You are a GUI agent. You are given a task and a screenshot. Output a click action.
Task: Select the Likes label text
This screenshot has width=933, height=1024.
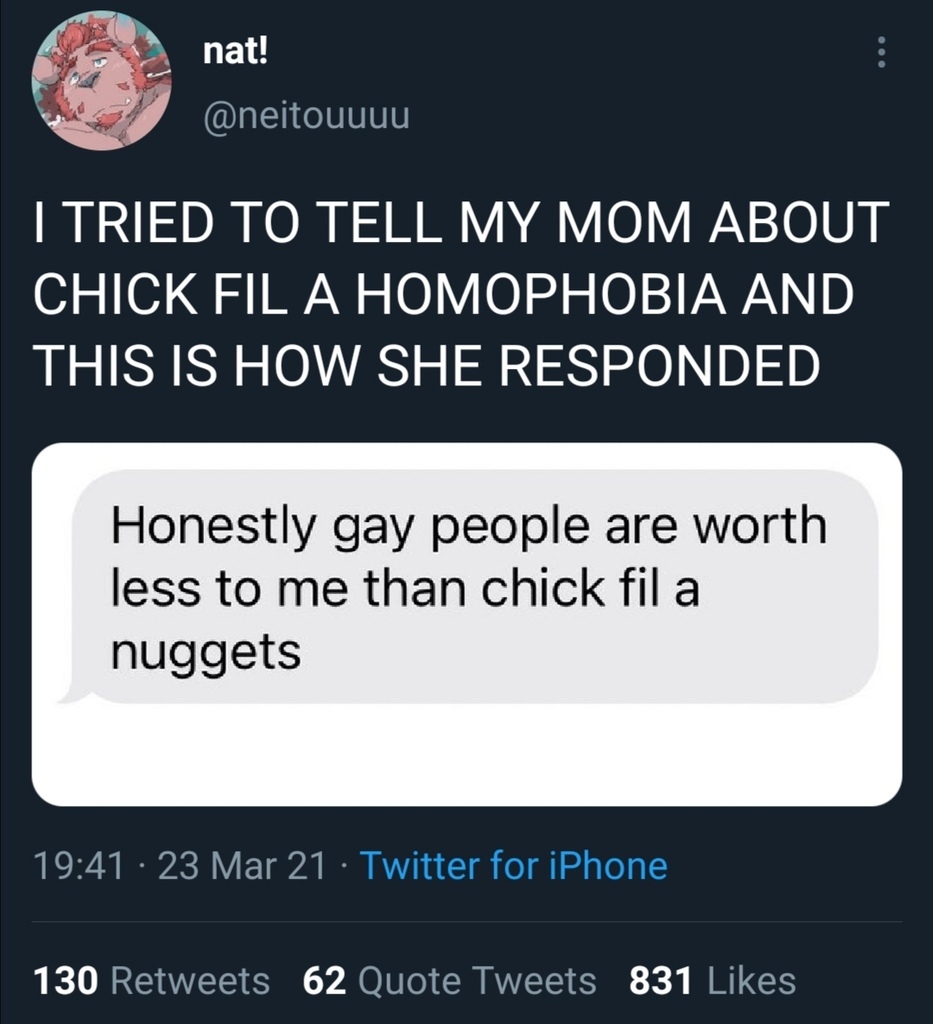[751, 981]
